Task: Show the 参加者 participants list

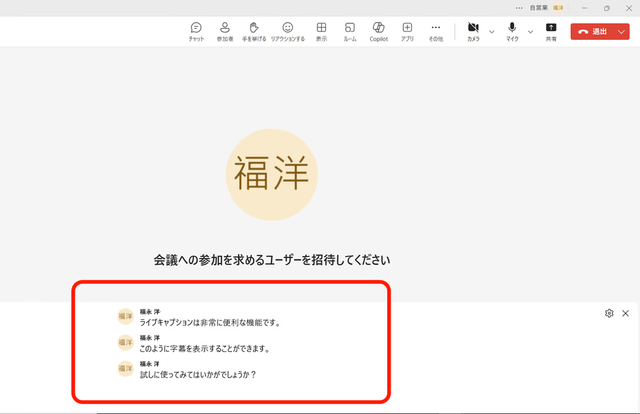Action: (225, 31)
